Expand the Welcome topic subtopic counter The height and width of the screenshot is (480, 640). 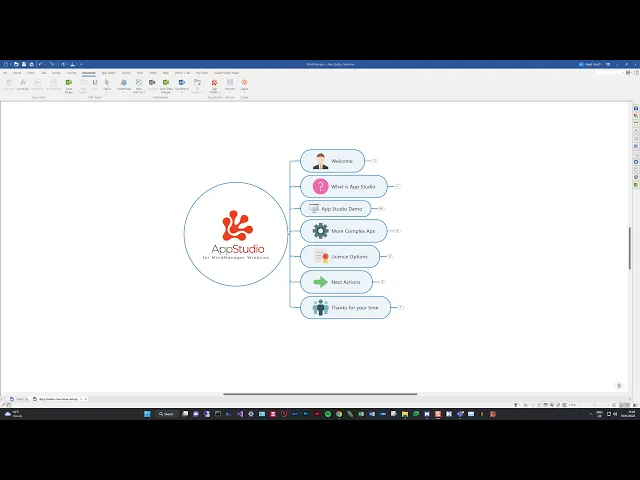click(x=375, y=161)
